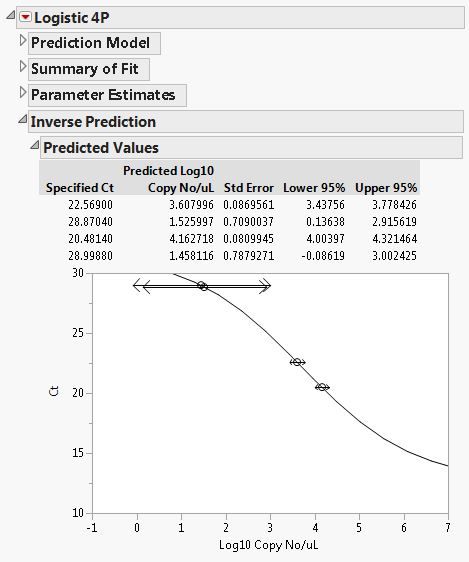
Task: Collapse the Logistic 4P outline triangle
Action: (11, 15)
